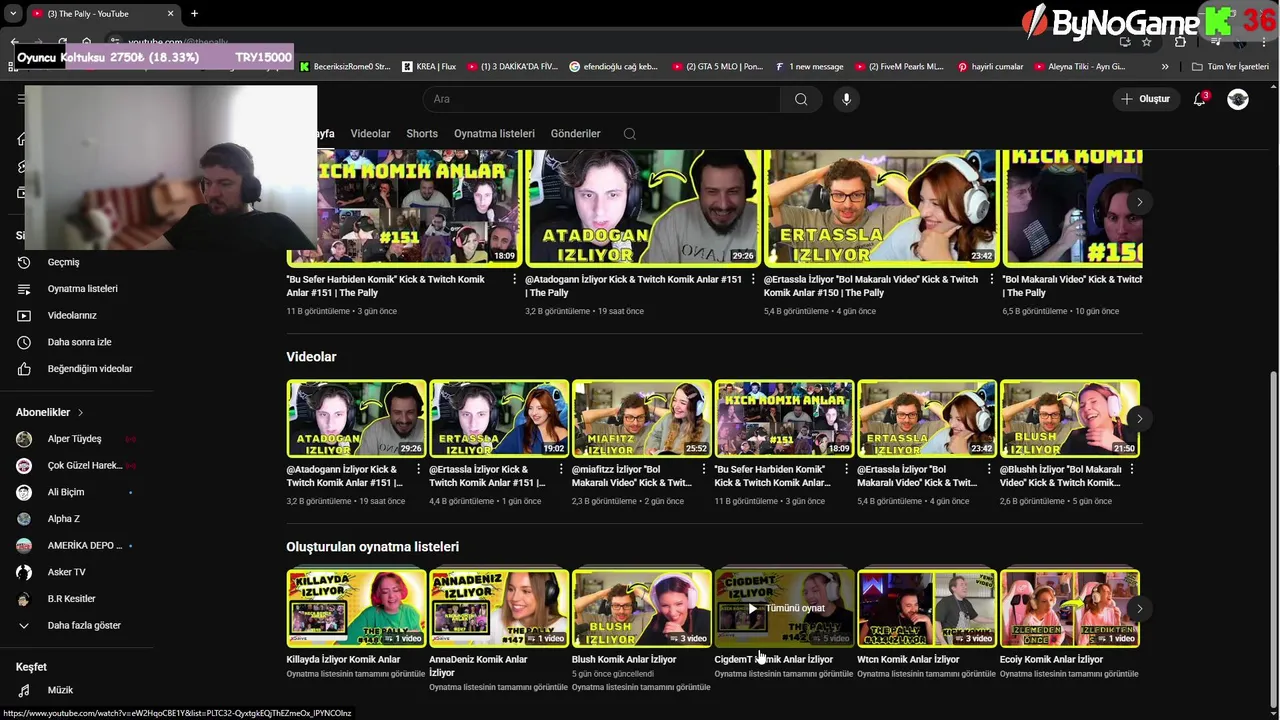The image size is (1280, 720).
Task: Switch to Oynatma listeleri tab
Action: (x=494, y=134)
